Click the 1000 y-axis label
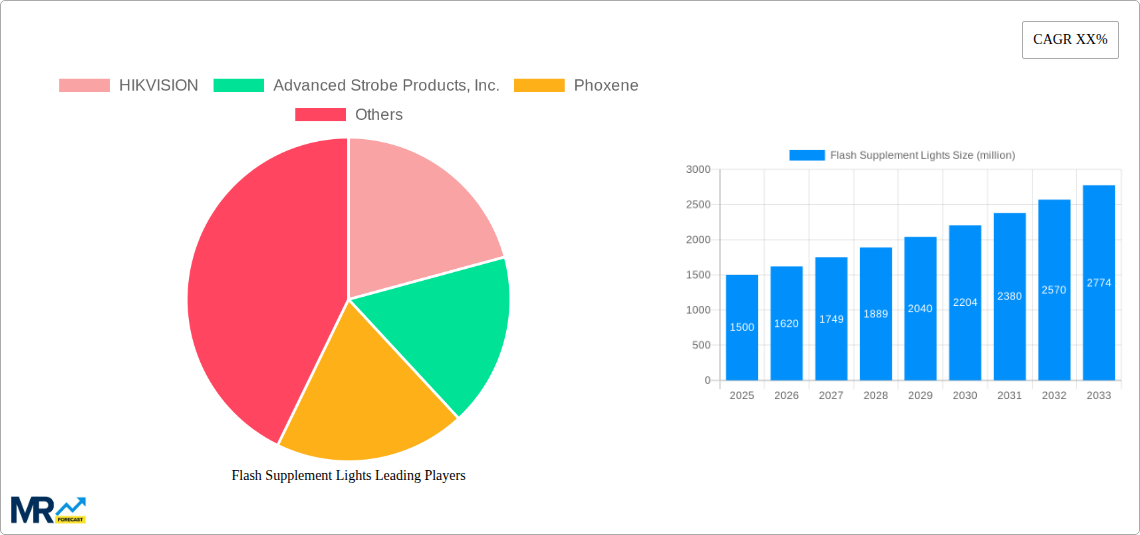1140x535 pixels. [x=698, y=310]
